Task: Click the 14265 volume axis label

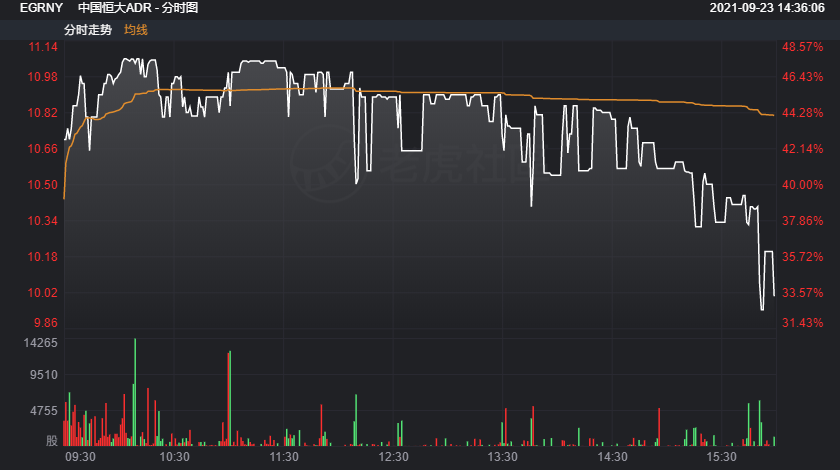Action: (41, 343)
